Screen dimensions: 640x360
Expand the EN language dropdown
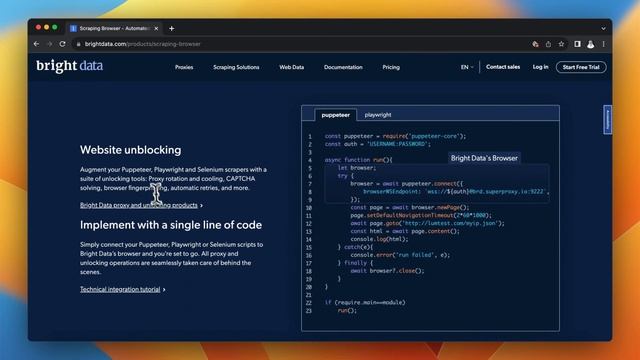tap(467, 67)
